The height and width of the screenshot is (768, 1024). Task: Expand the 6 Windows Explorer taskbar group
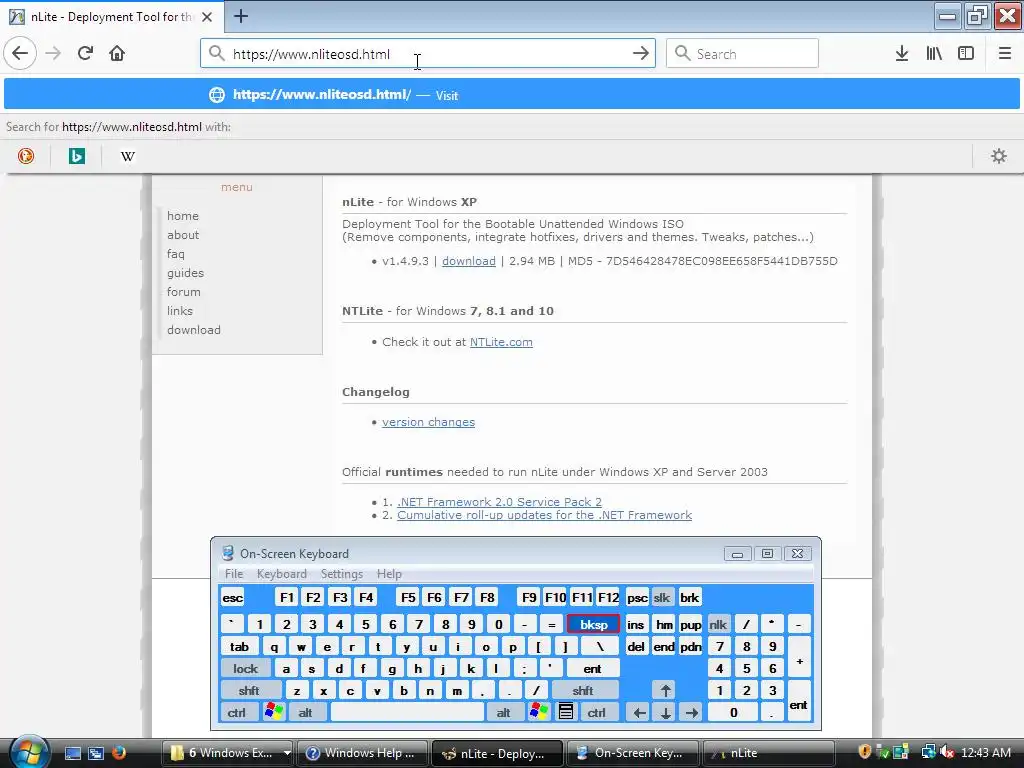pyautogui.click(x=227, y=753)
